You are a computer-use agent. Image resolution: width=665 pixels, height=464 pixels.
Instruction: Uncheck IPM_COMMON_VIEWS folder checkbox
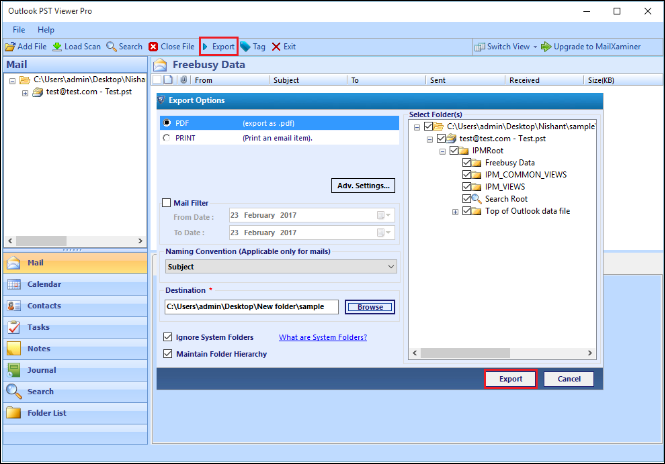467,175
